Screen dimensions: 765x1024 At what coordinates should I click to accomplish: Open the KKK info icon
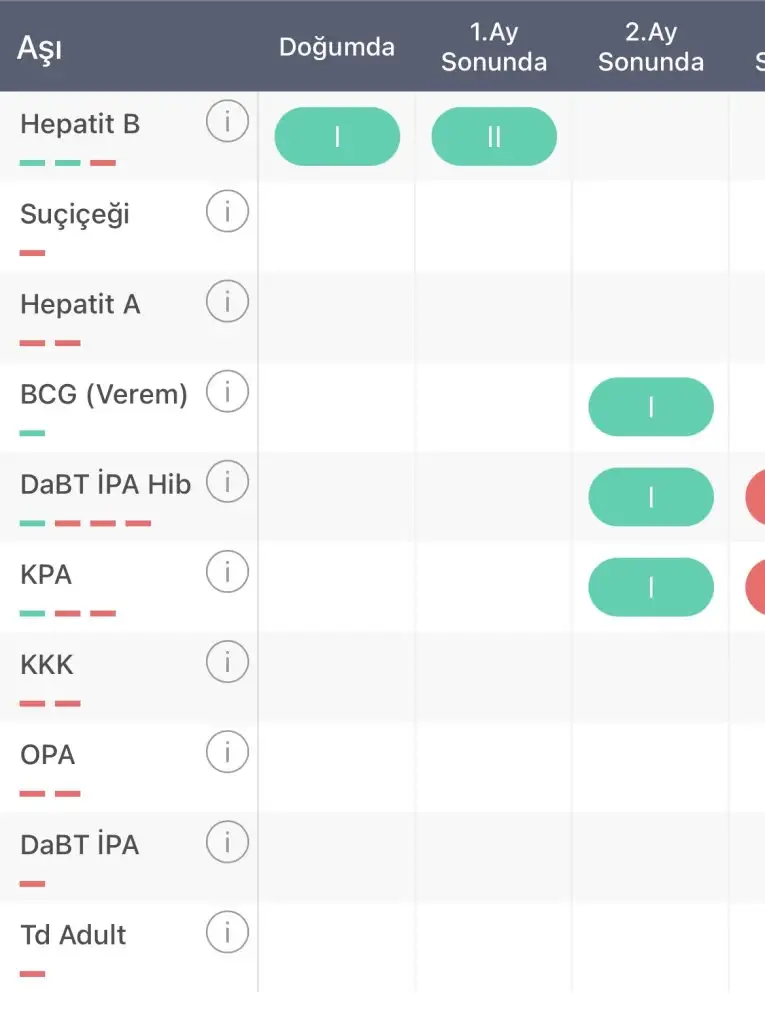point(227,663)
